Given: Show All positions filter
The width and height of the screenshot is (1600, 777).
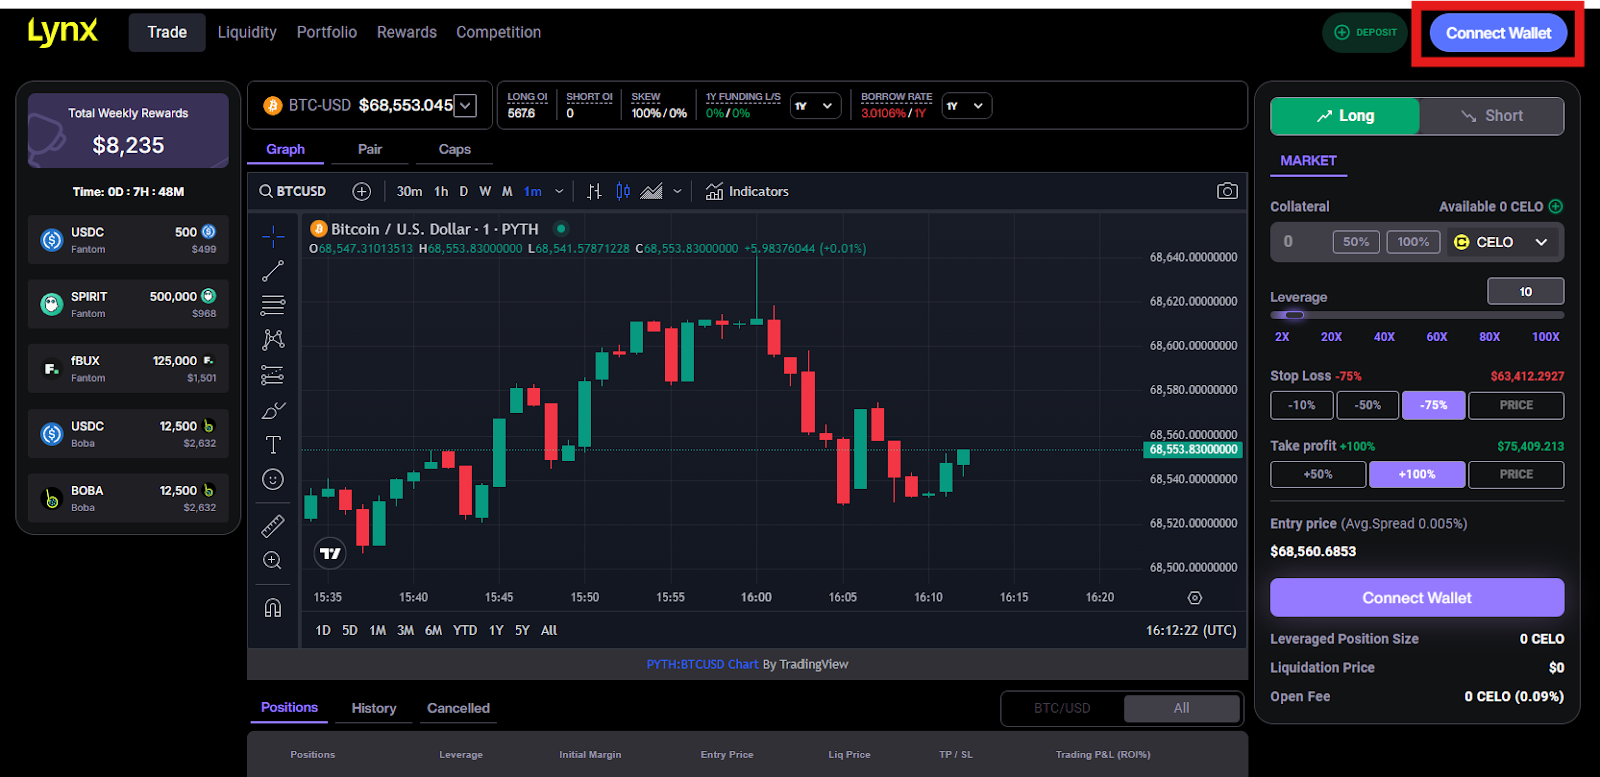Looking at the screenshot, I should (1182, 708).
